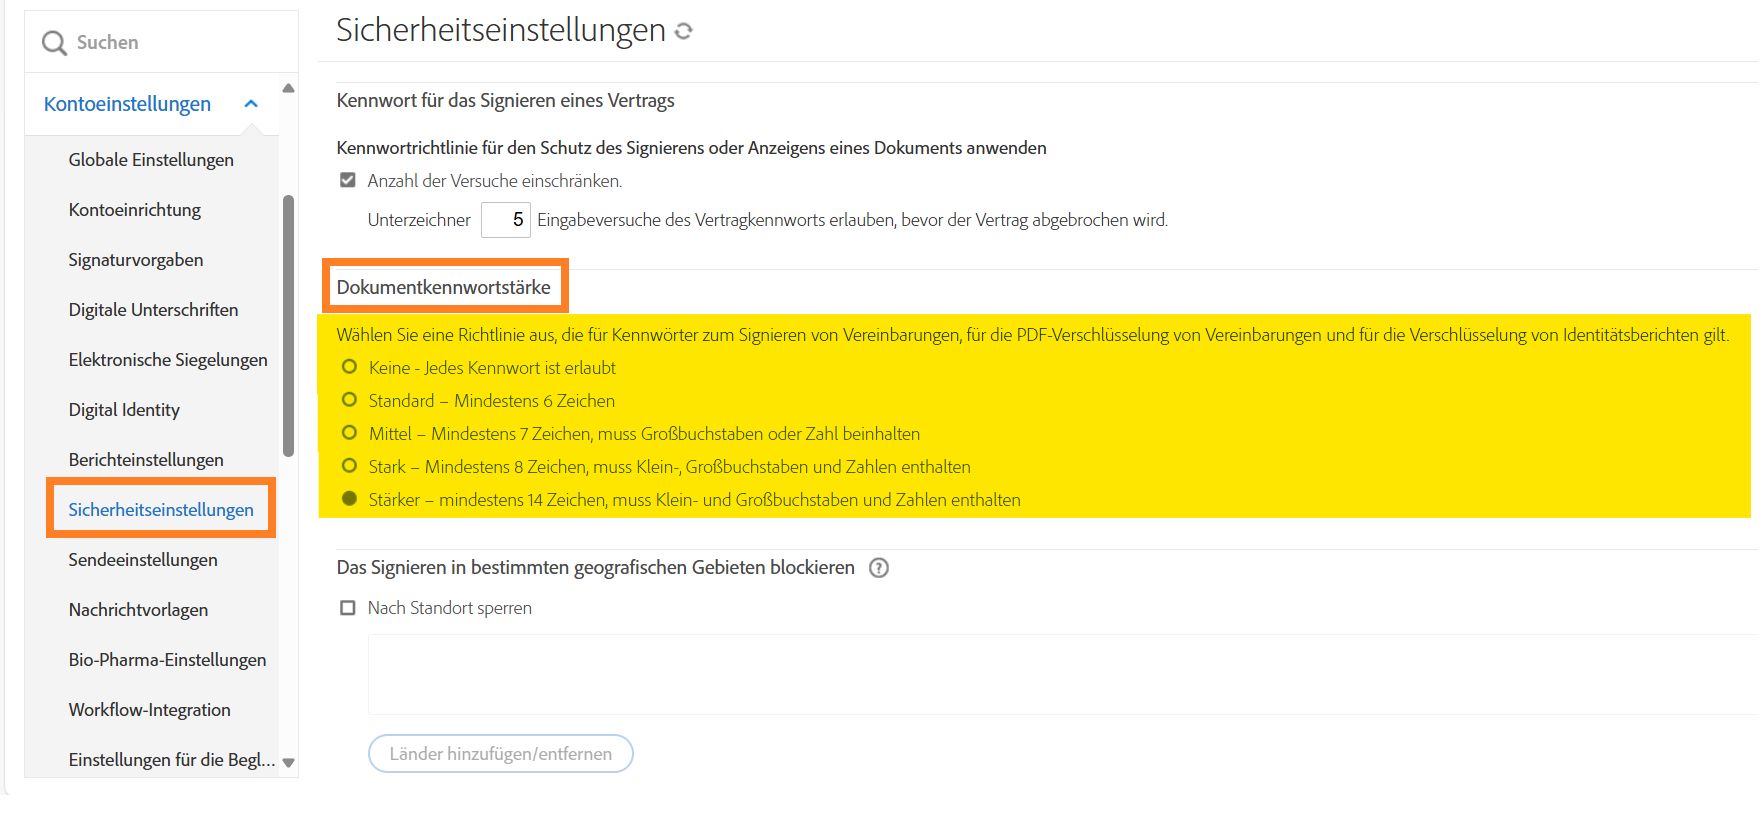Go to Nachrichtvorlagen
This screenshot has height=837, width=1760.
pos(138,610)
